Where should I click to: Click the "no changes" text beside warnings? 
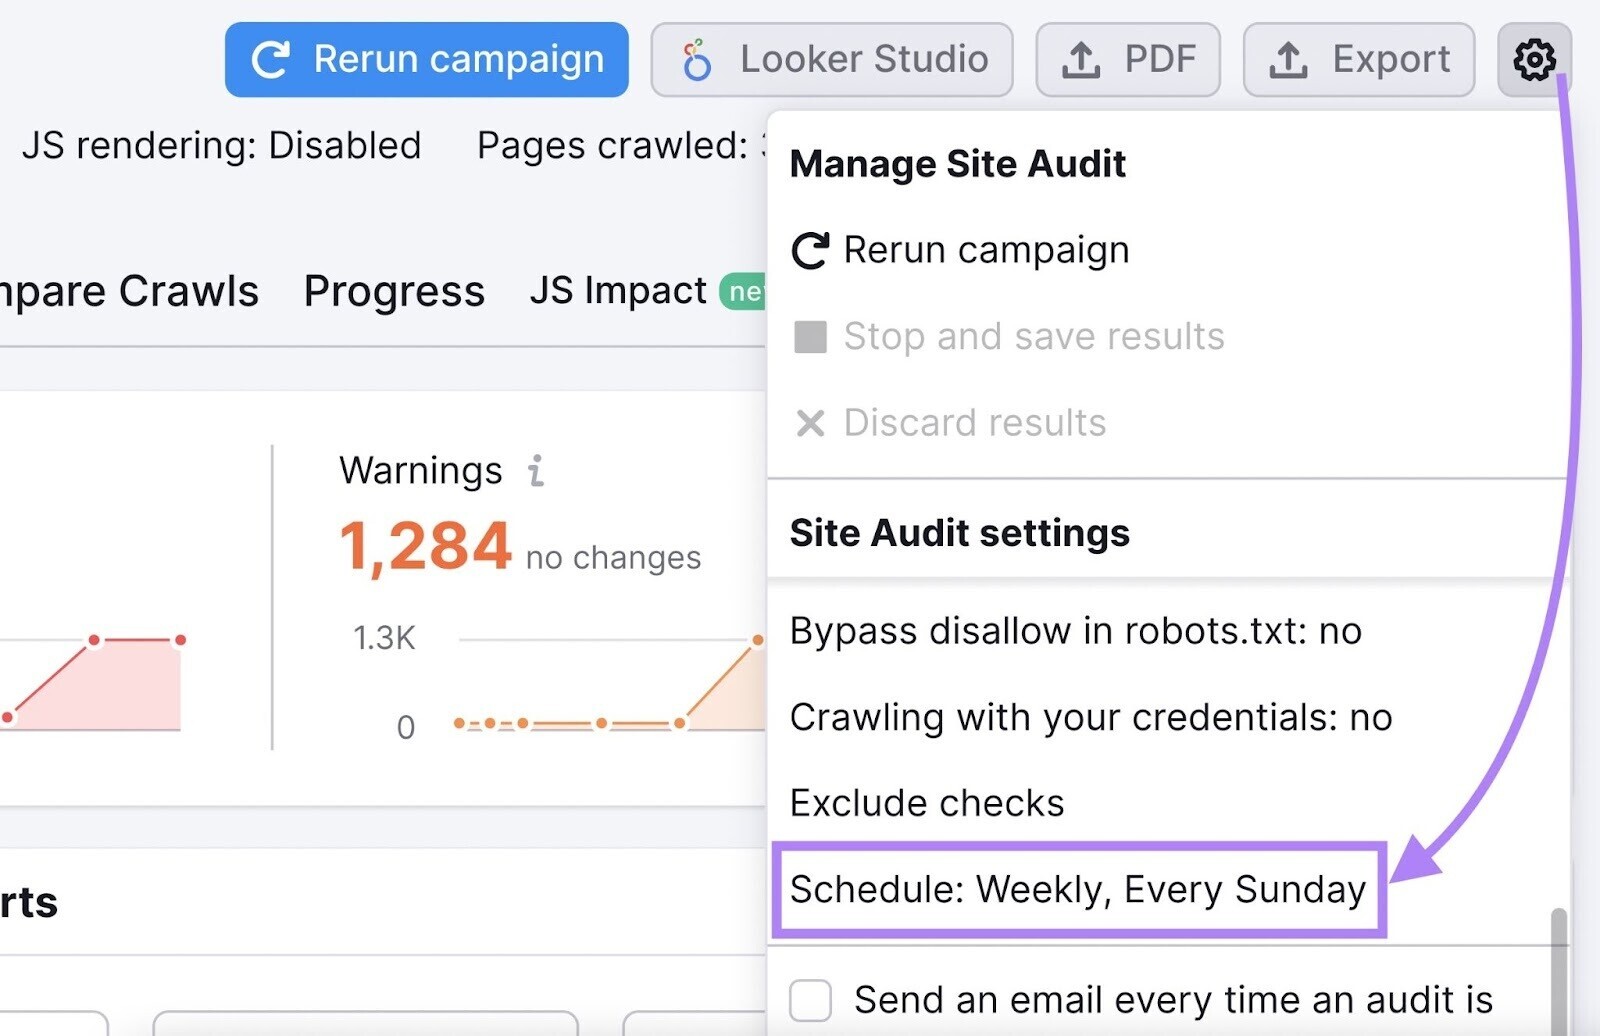click(x=613, y=557)
